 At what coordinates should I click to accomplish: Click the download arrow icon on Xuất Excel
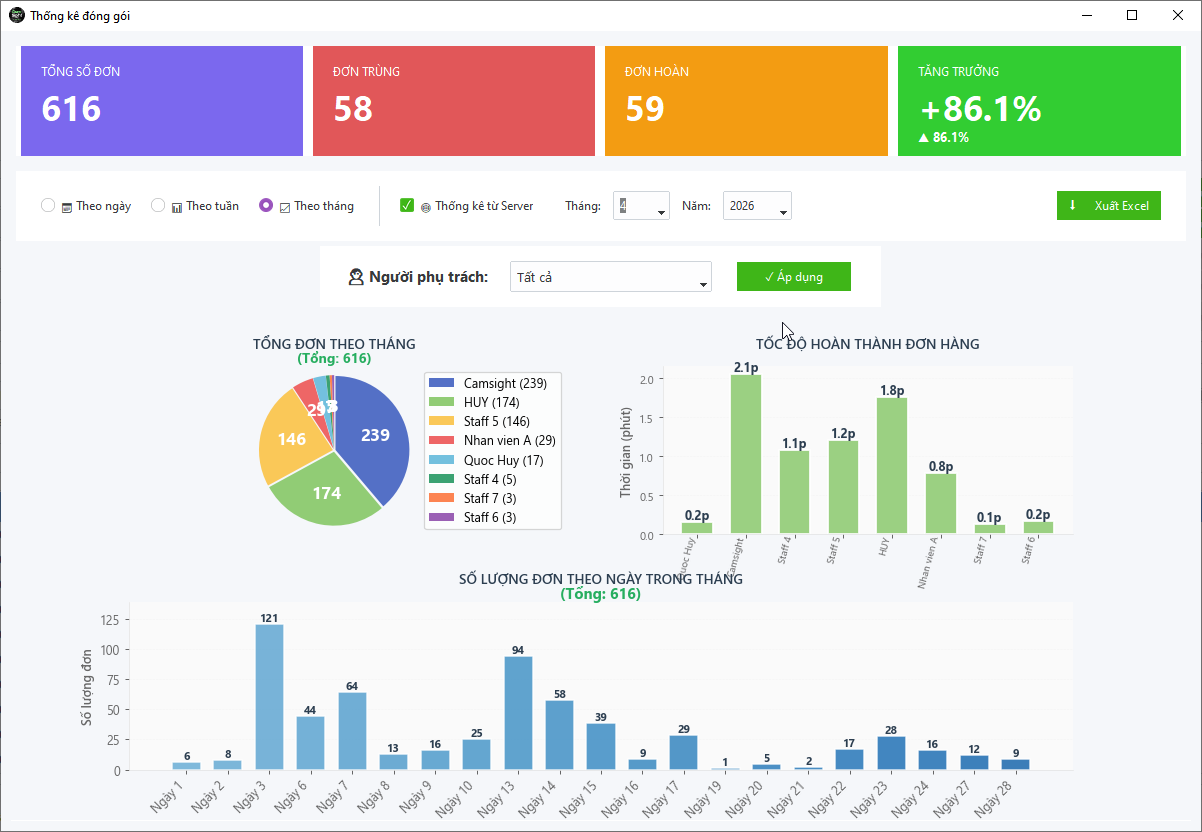(x=1073, y=205)
